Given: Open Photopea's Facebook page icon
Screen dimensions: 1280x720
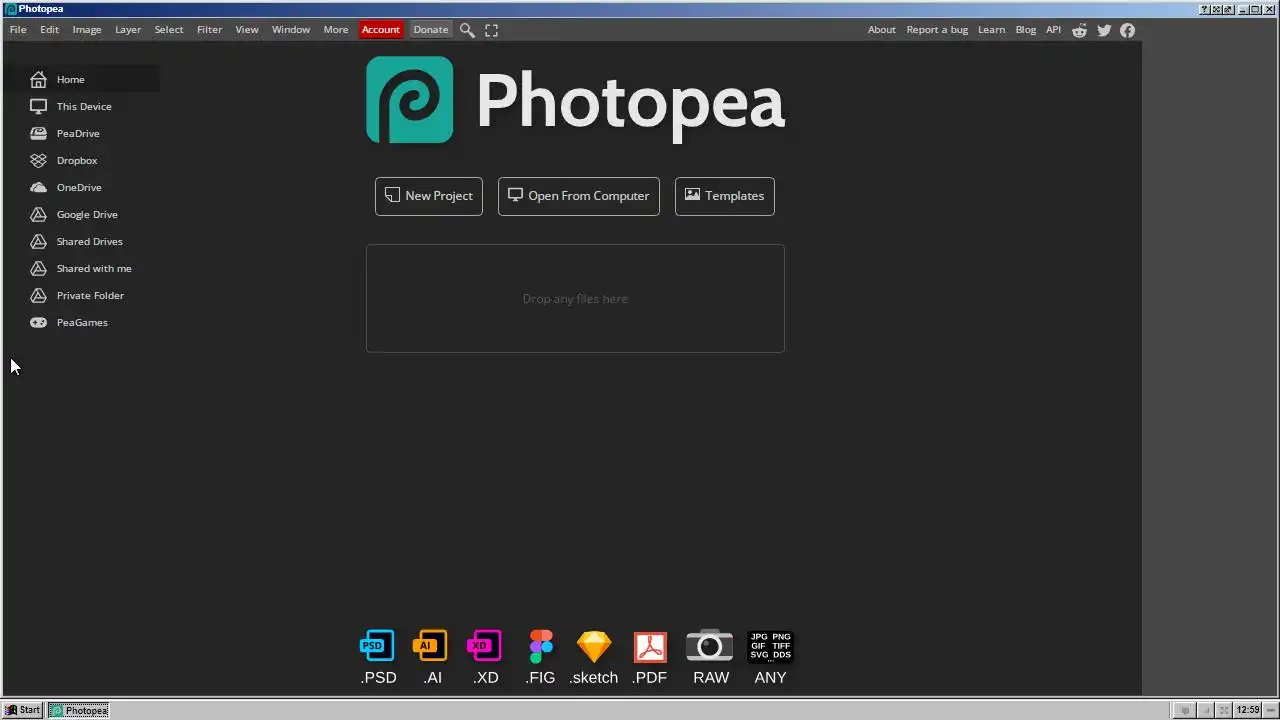Looking at the screenshot, I should tap(1127, 30).
